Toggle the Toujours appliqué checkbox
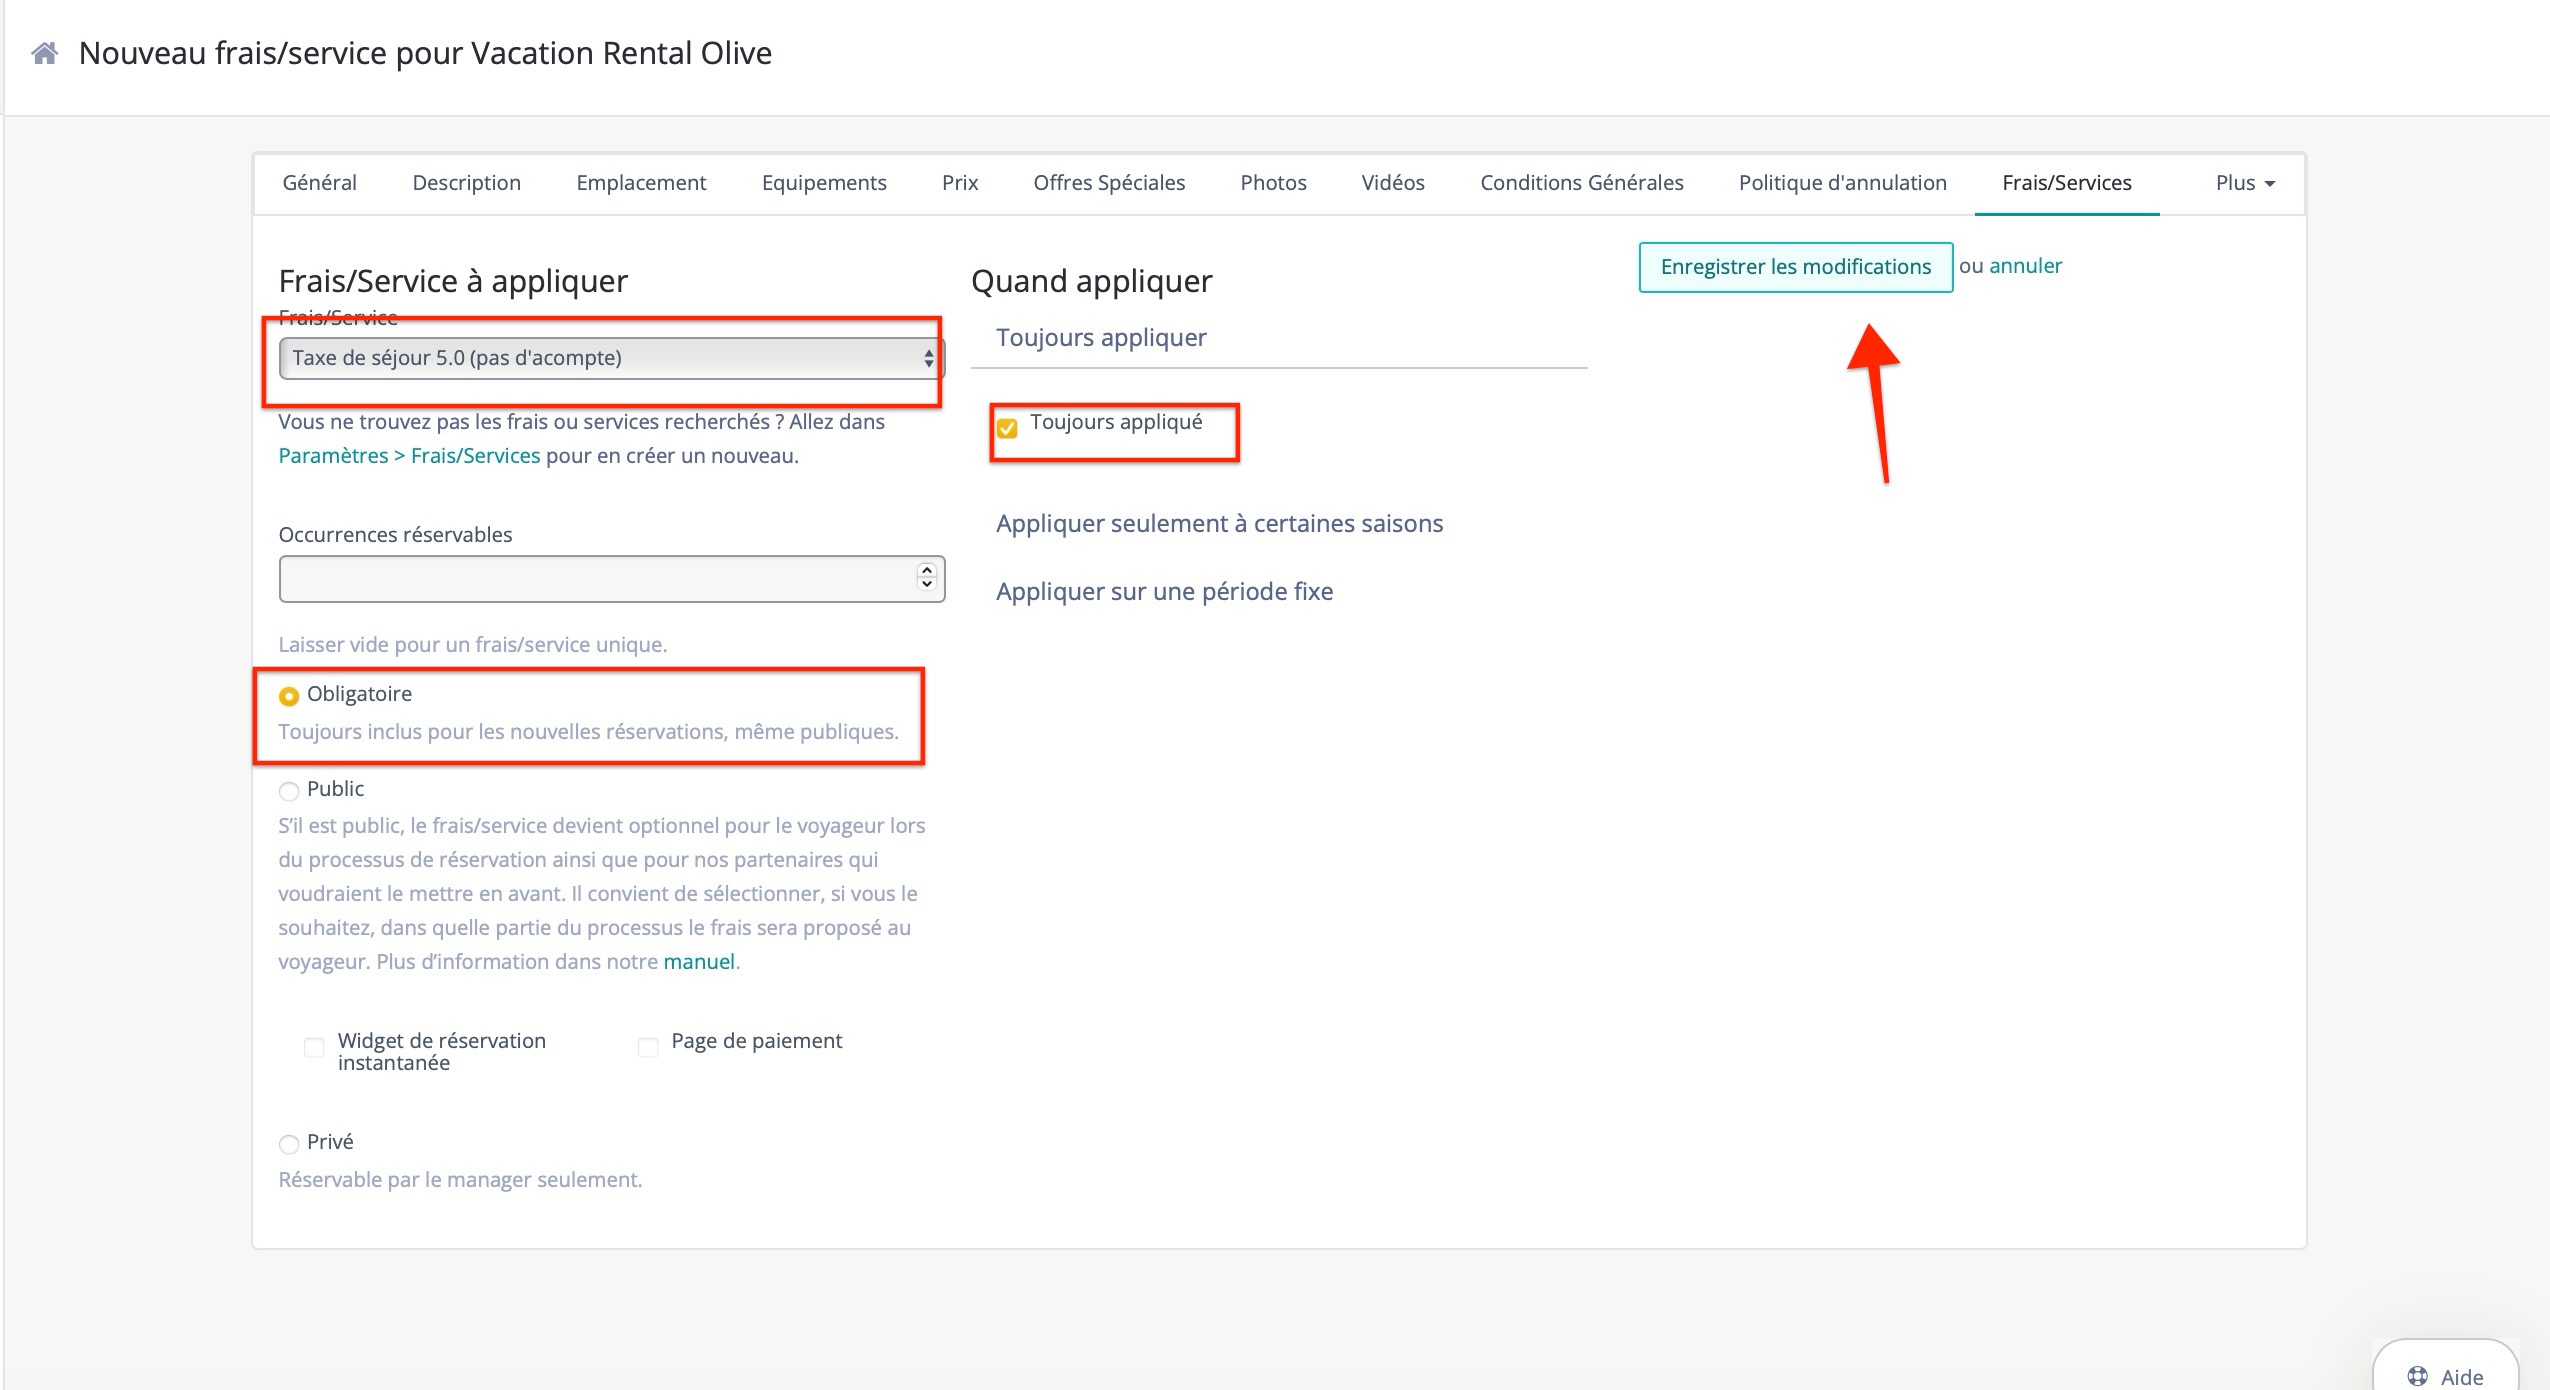Screen dimensions: 2550x1390 1007,428
